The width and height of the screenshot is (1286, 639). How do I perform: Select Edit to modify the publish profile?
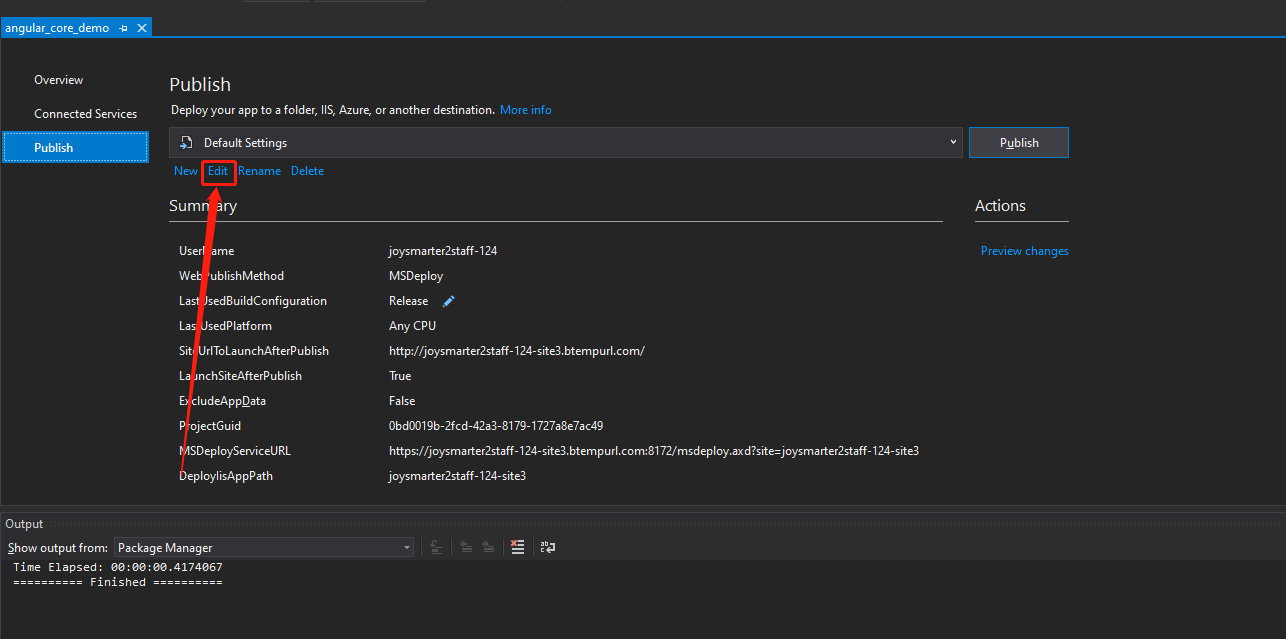click(218, 171)
